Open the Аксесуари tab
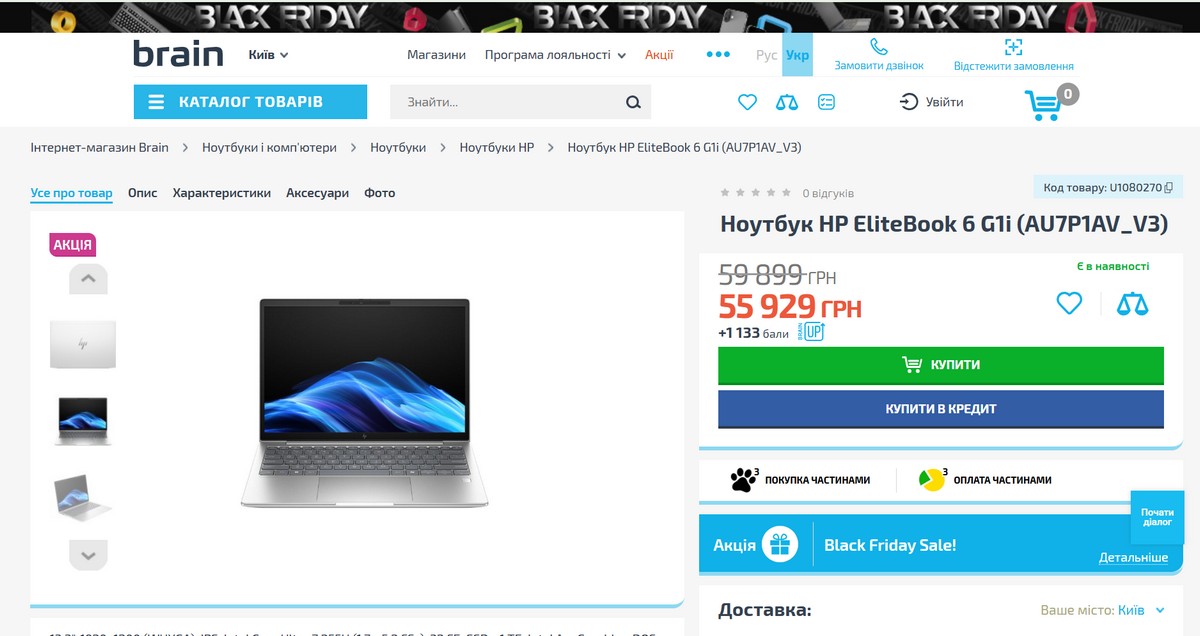The width and height of the screenshot is (1200, 636). click(318, 193)
